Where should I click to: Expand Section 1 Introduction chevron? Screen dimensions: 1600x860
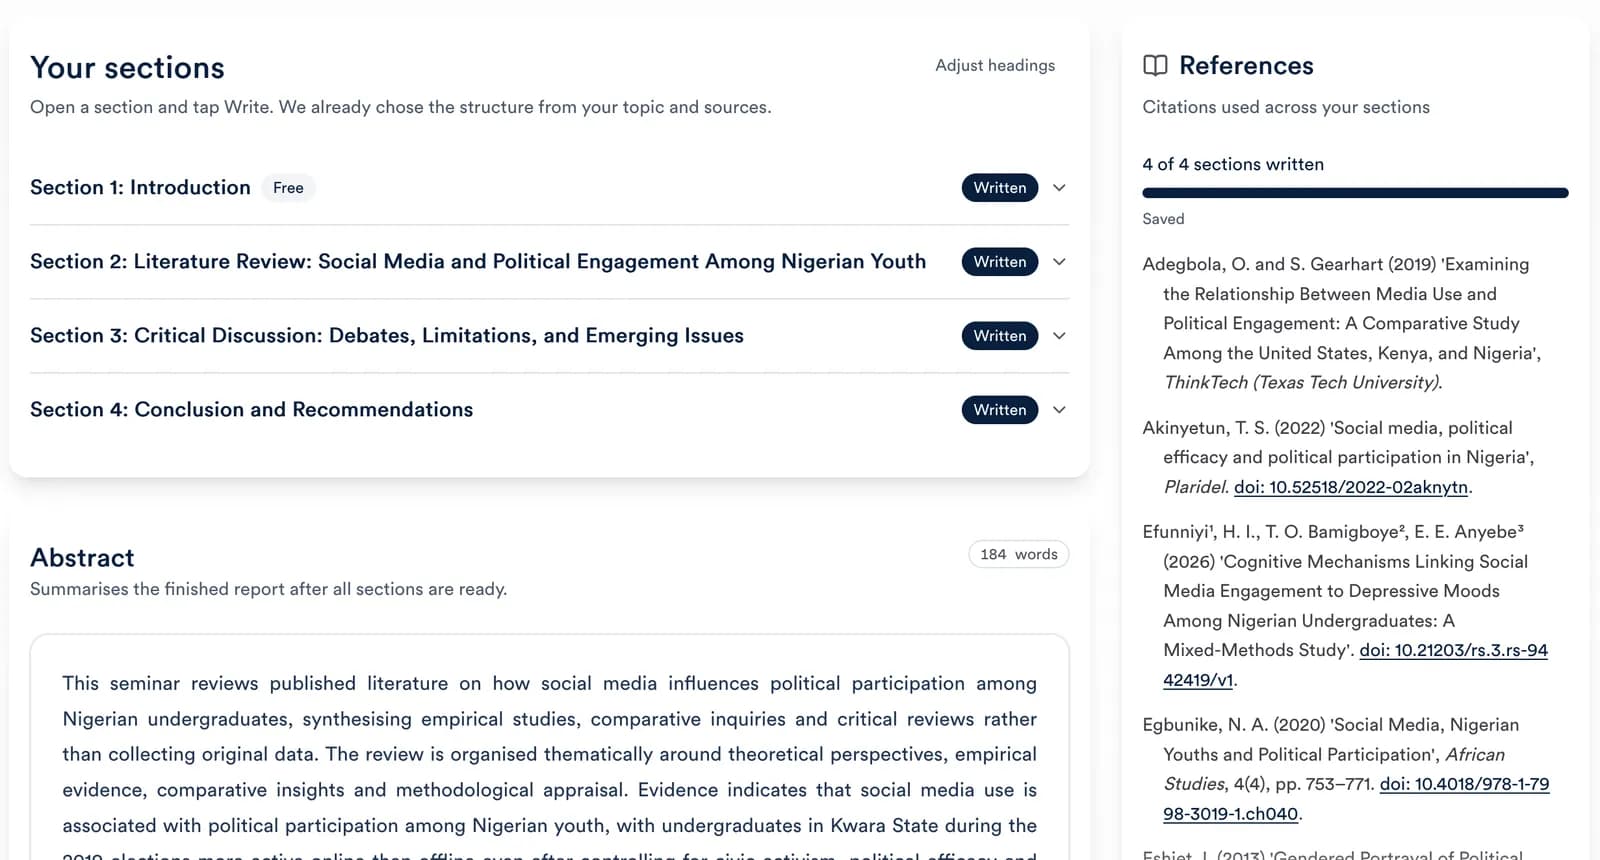point(1059,188)
